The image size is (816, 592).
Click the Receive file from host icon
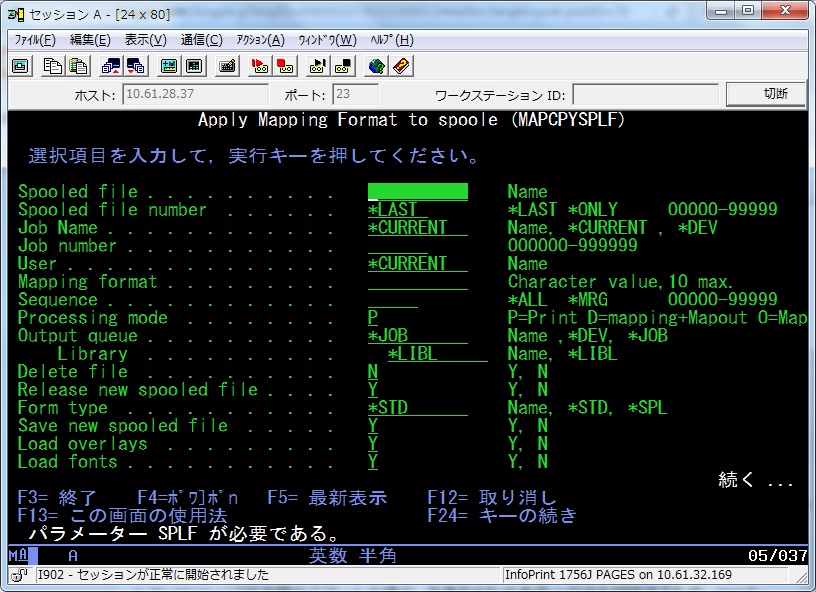tap(136, 66)
